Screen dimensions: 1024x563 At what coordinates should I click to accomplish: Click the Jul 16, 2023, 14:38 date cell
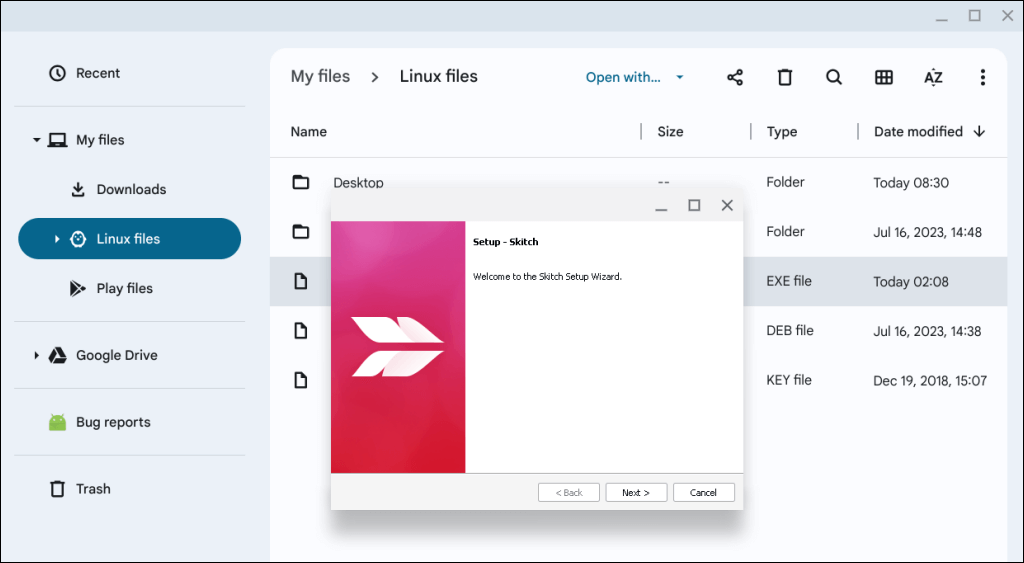(927, 332)
